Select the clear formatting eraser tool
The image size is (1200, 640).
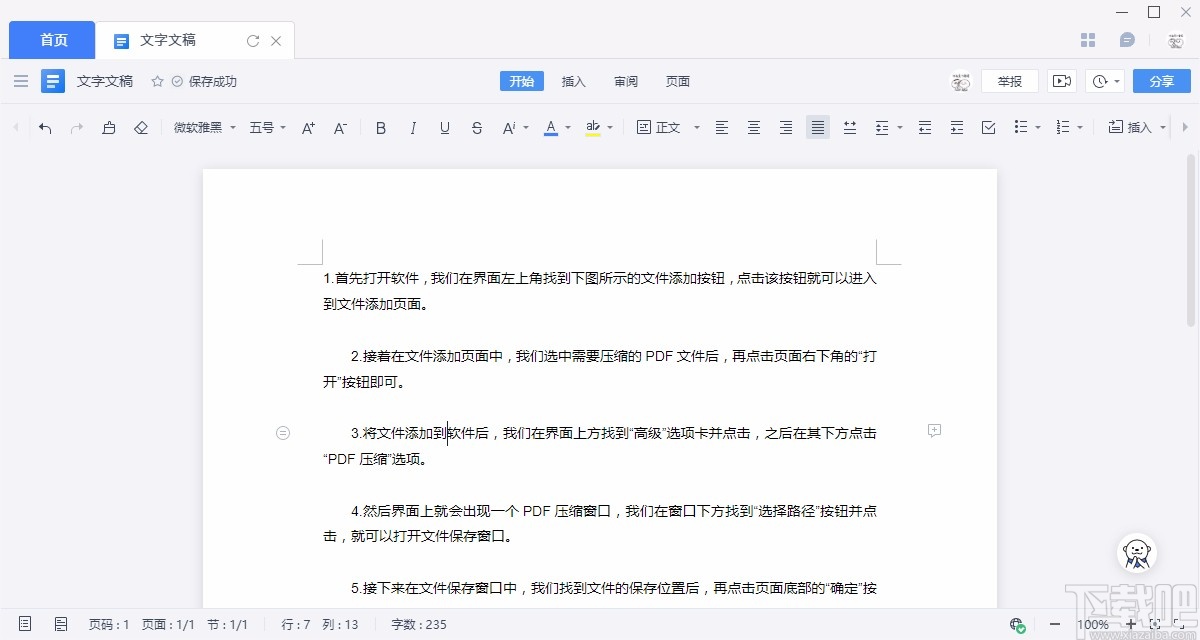[x=141, y=127]
